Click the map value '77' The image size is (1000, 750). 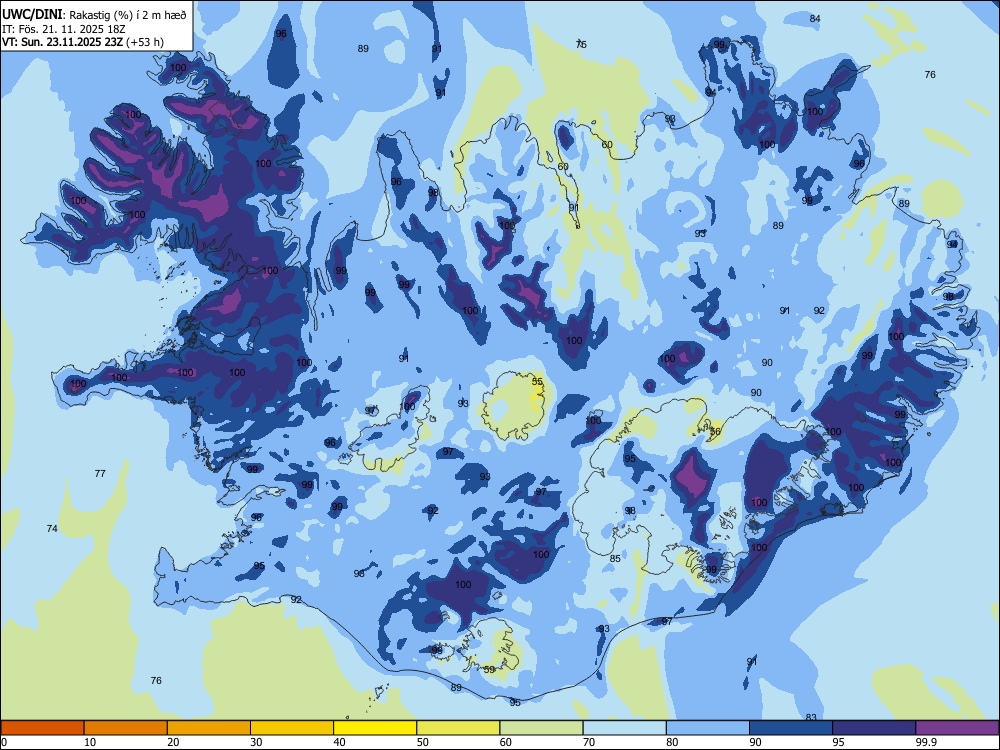point(100,474)
